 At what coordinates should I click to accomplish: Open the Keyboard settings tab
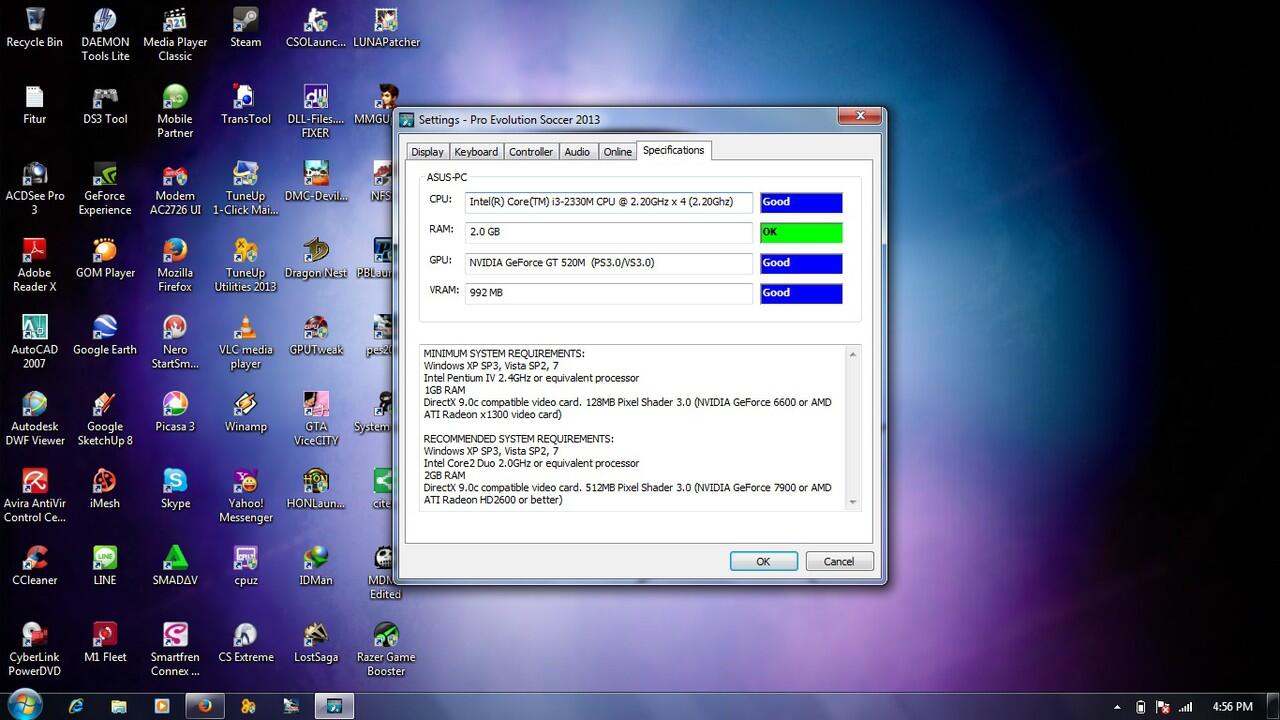pos(476,152)
